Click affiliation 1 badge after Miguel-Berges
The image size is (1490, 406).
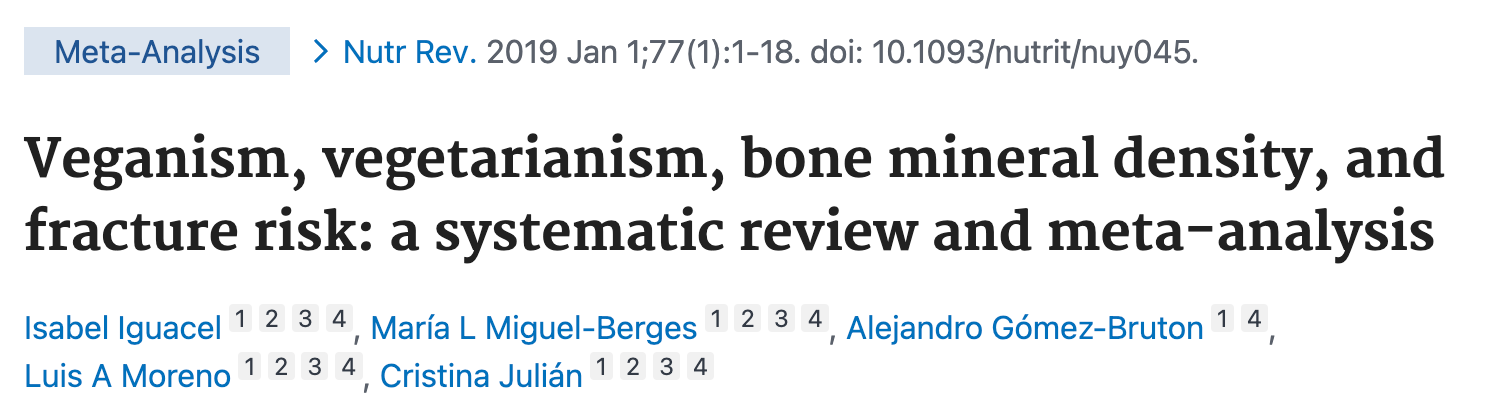point(715,320)
